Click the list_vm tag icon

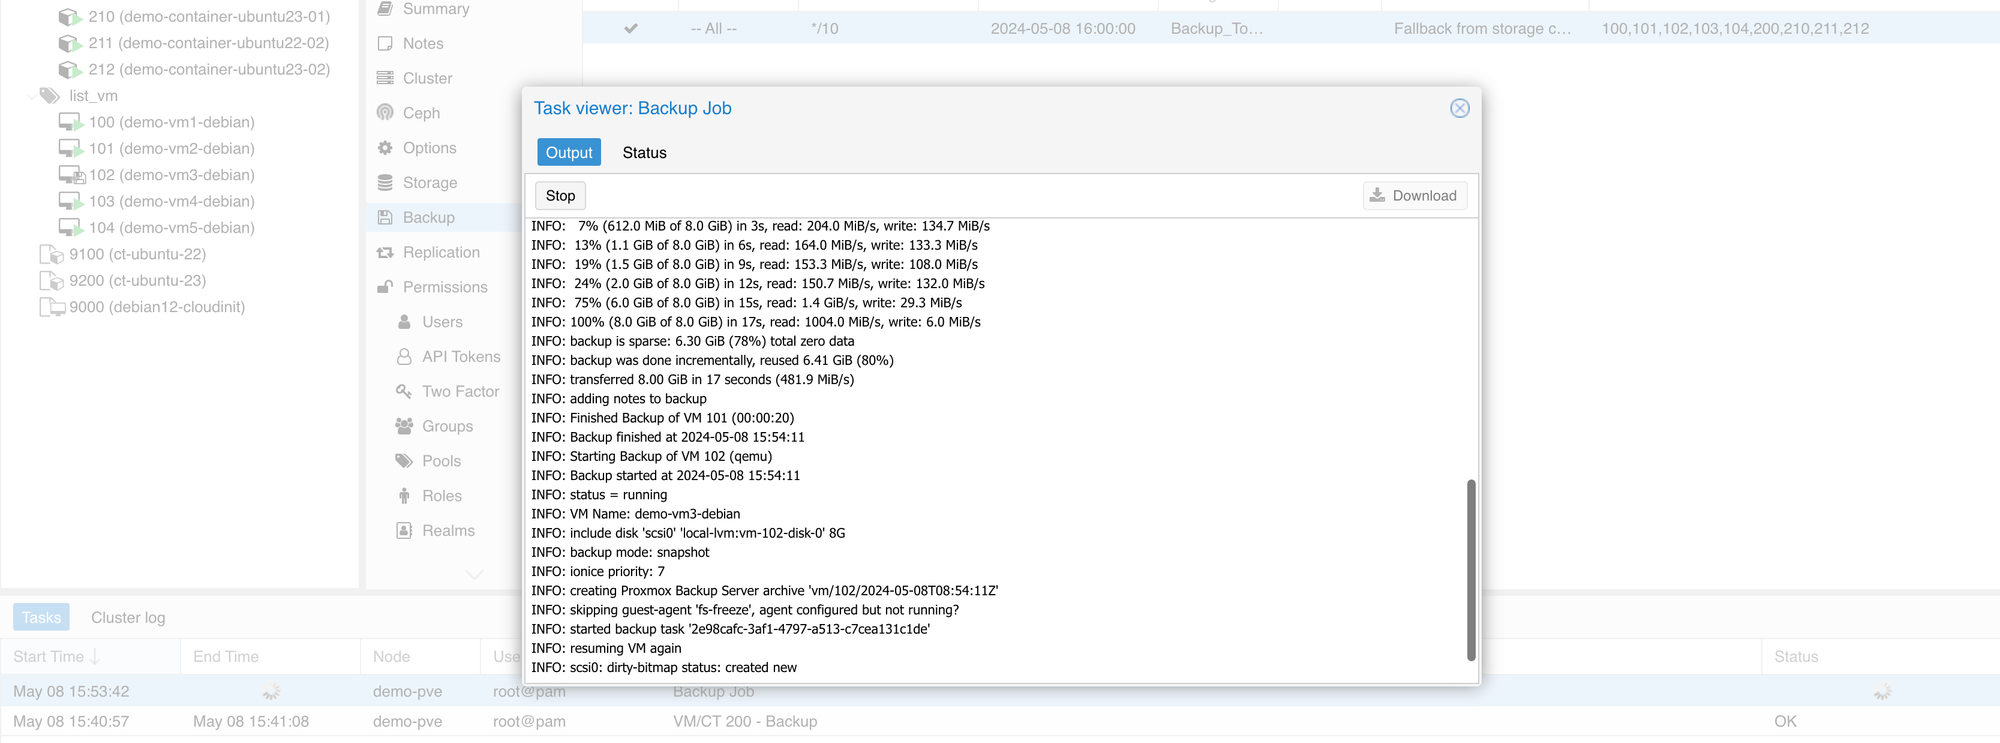pyautogui.click(x=50, y=96)
